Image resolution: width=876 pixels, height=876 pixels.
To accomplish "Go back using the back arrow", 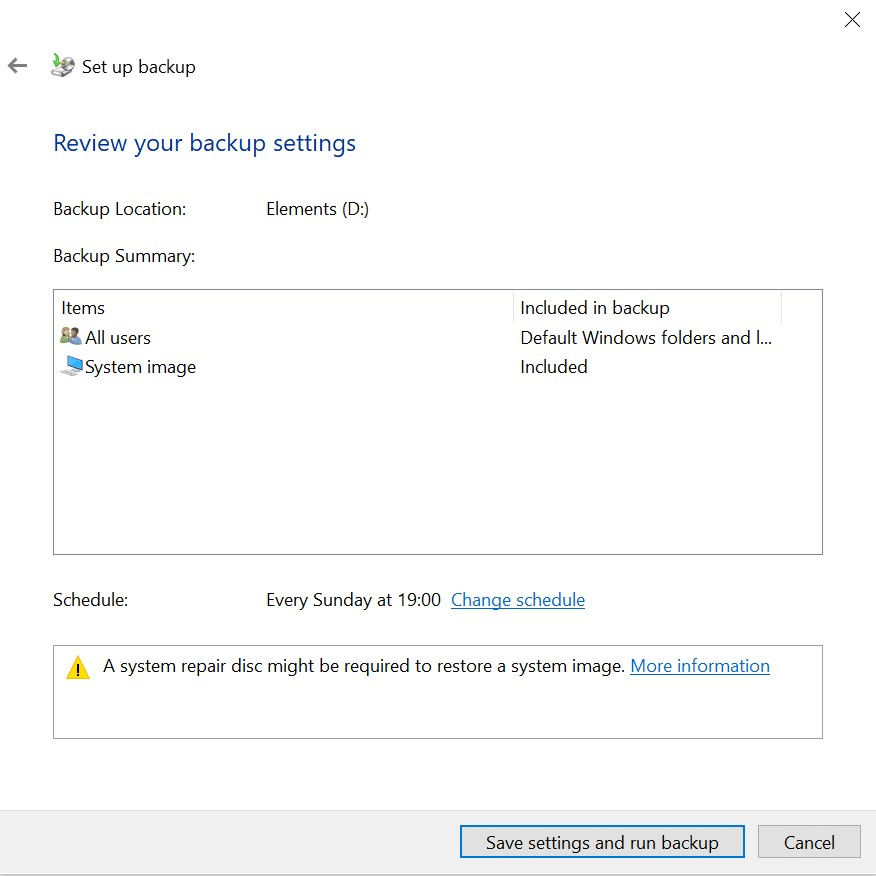I will (17, 66).
